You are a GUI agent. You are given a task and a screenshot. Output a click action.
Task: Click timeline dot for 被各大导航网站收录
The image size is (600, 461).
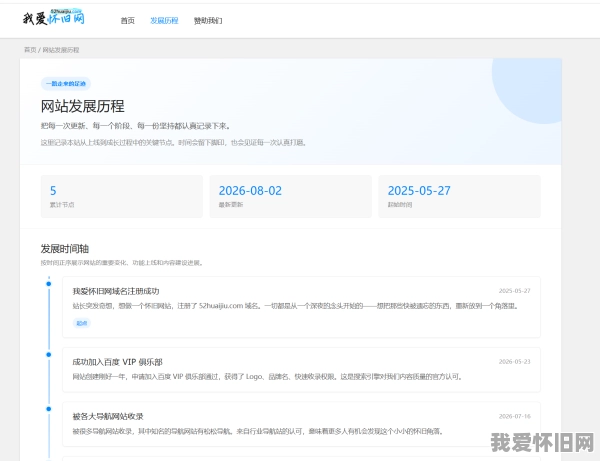(x=49, y=409)
